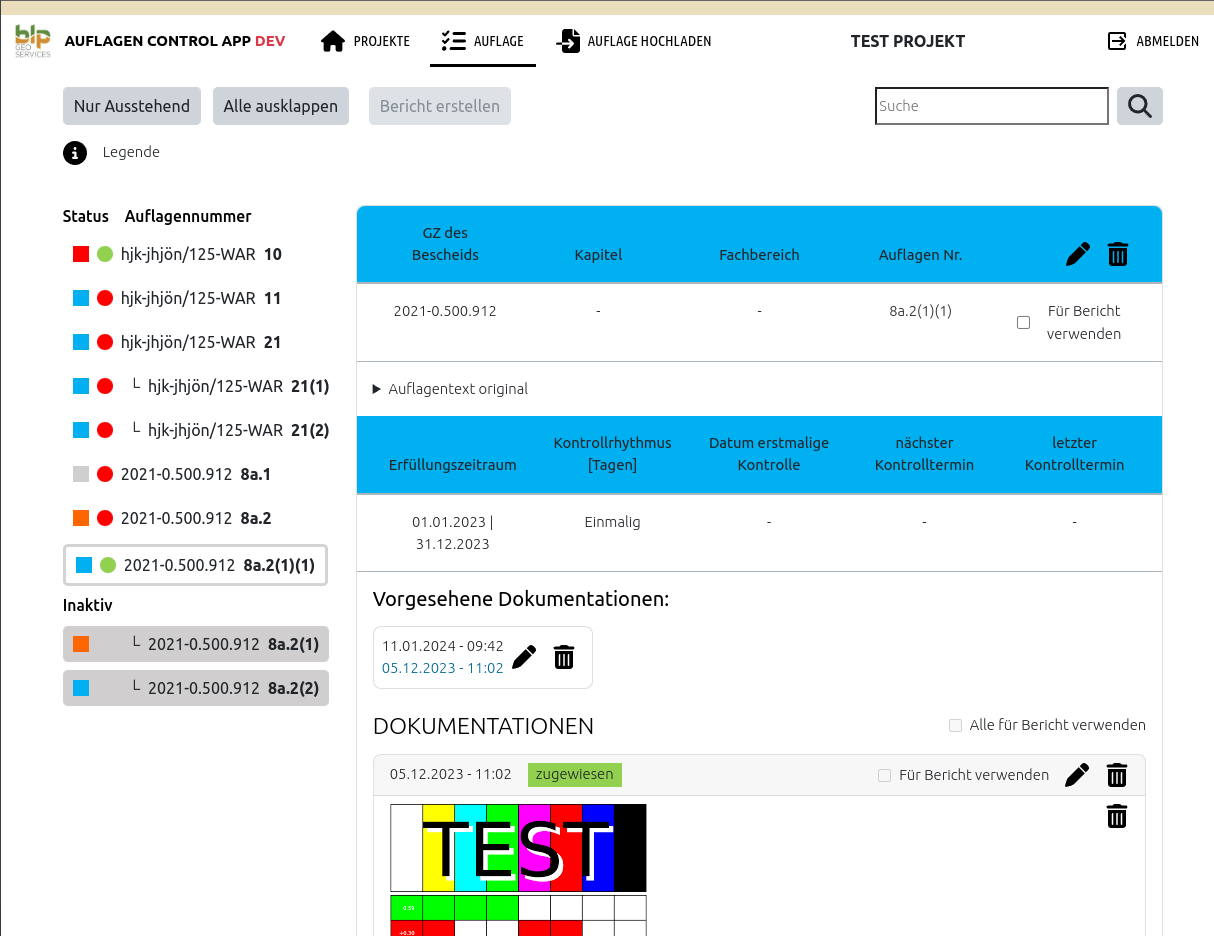Tick 'Für Bericht verwenden' on the 05.12.2023 documentation
Image resolution: width=1214 pixels, height=936 pixels.
point(884,775)
